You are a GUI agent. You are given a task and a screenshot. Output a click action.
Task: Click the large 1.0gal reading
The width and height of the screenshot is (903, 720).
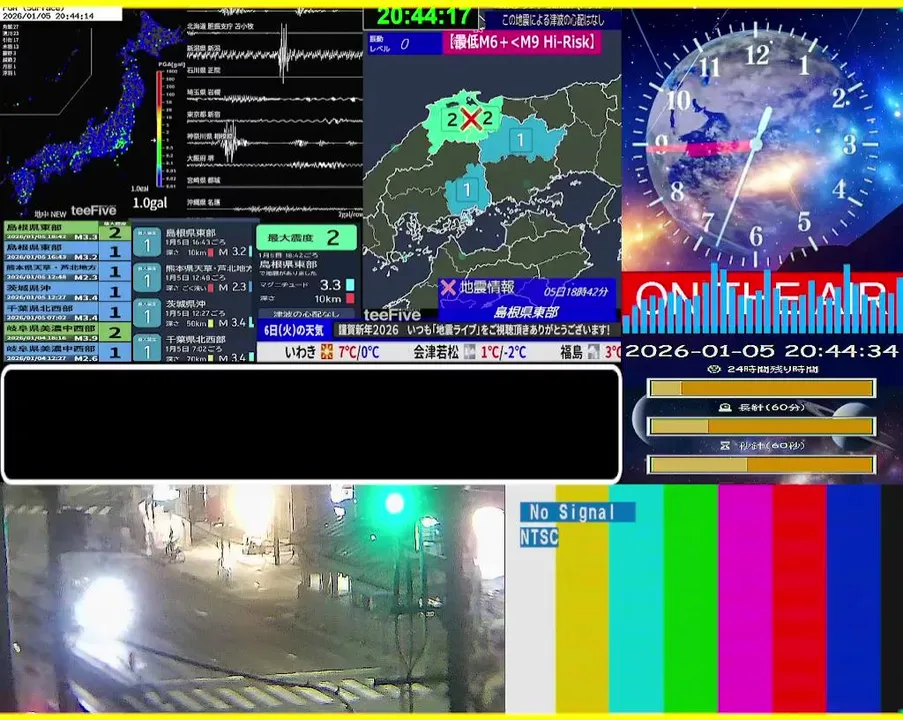click(150, 203)
